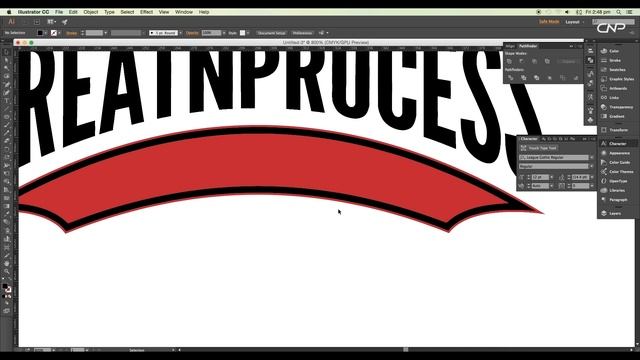This screenshot has height=360, width=640.
Task: Open the leading value dropdown arrow
Action: (x=592, y=177)
